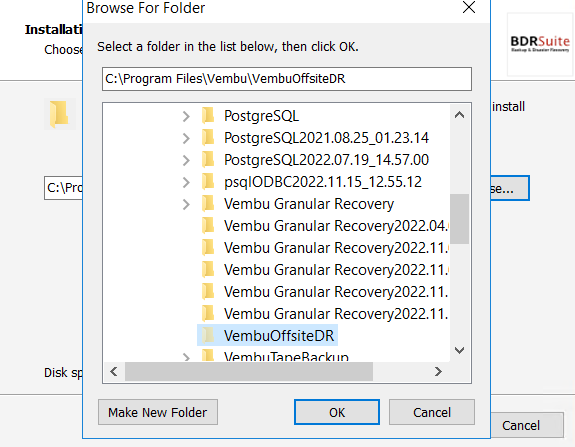Expand the PostgreSQL2021.08.25_01.23.14 node
Viewport: 575px width, 447px height.
pyautogui.click(x=186, y=138)
